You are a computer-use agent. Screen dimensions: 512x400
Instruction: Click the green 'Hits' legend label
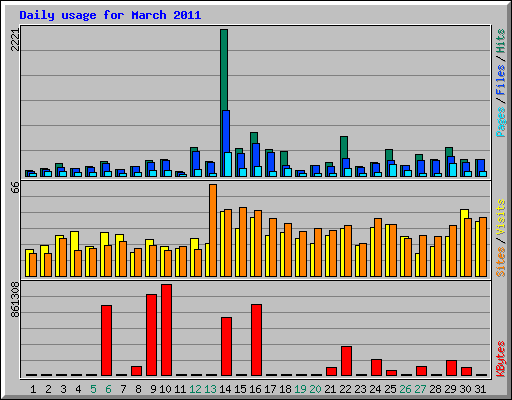click(x=501, y=41)
